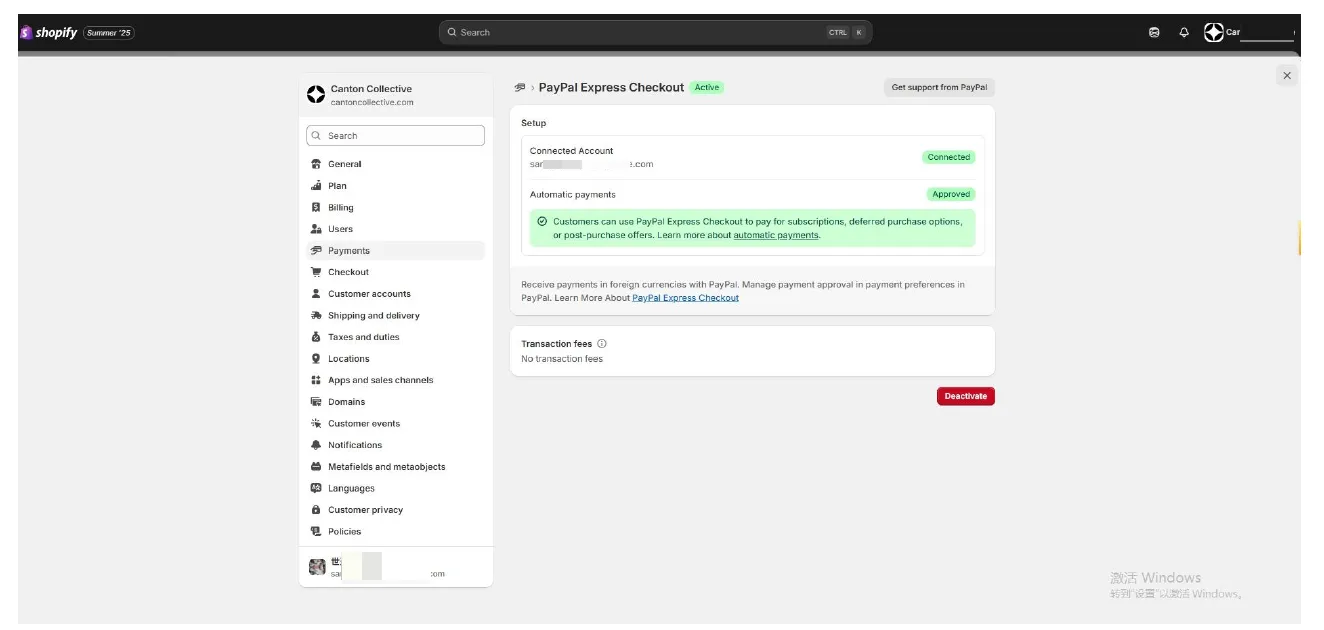Open the Sidekick assistant icon in top bar
Screen dimensions: 1324x630
pos(1154,32)
